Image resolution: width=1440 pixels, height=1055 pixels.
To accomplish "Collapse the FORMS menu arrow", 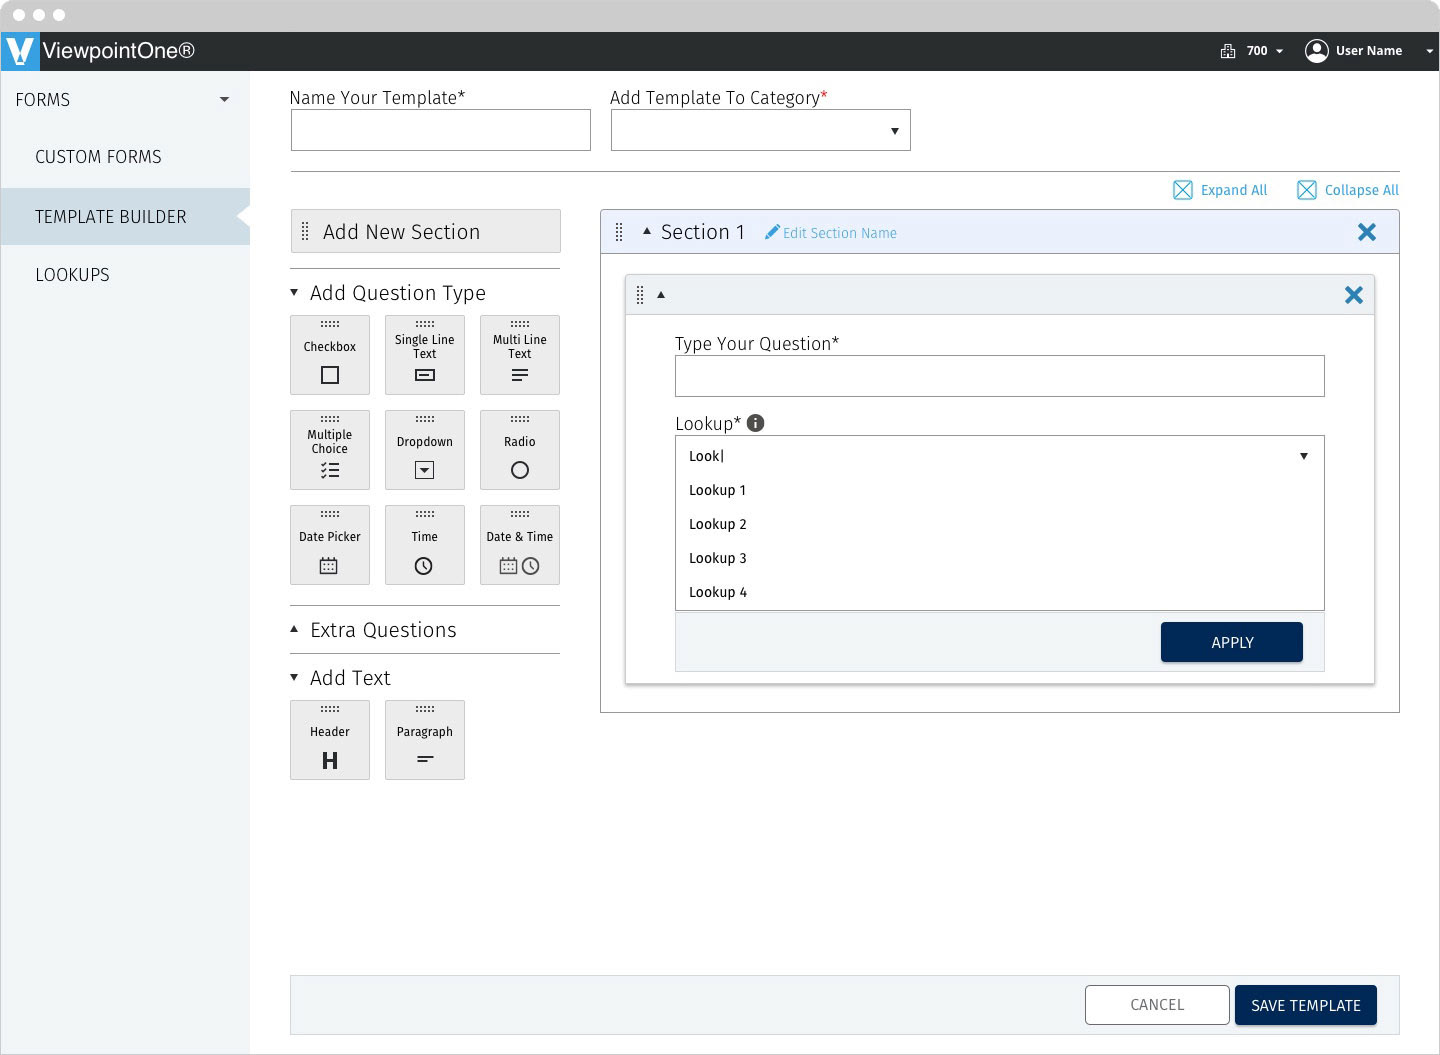I will pos(224,99).
